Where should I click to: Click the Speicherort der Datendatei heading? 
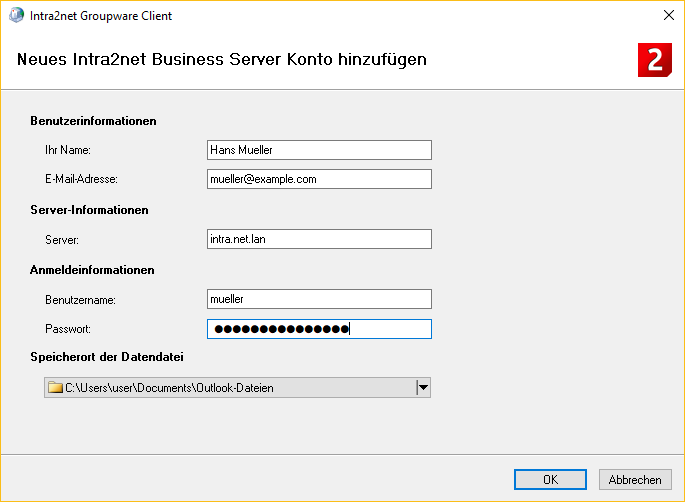click(107, 357)
